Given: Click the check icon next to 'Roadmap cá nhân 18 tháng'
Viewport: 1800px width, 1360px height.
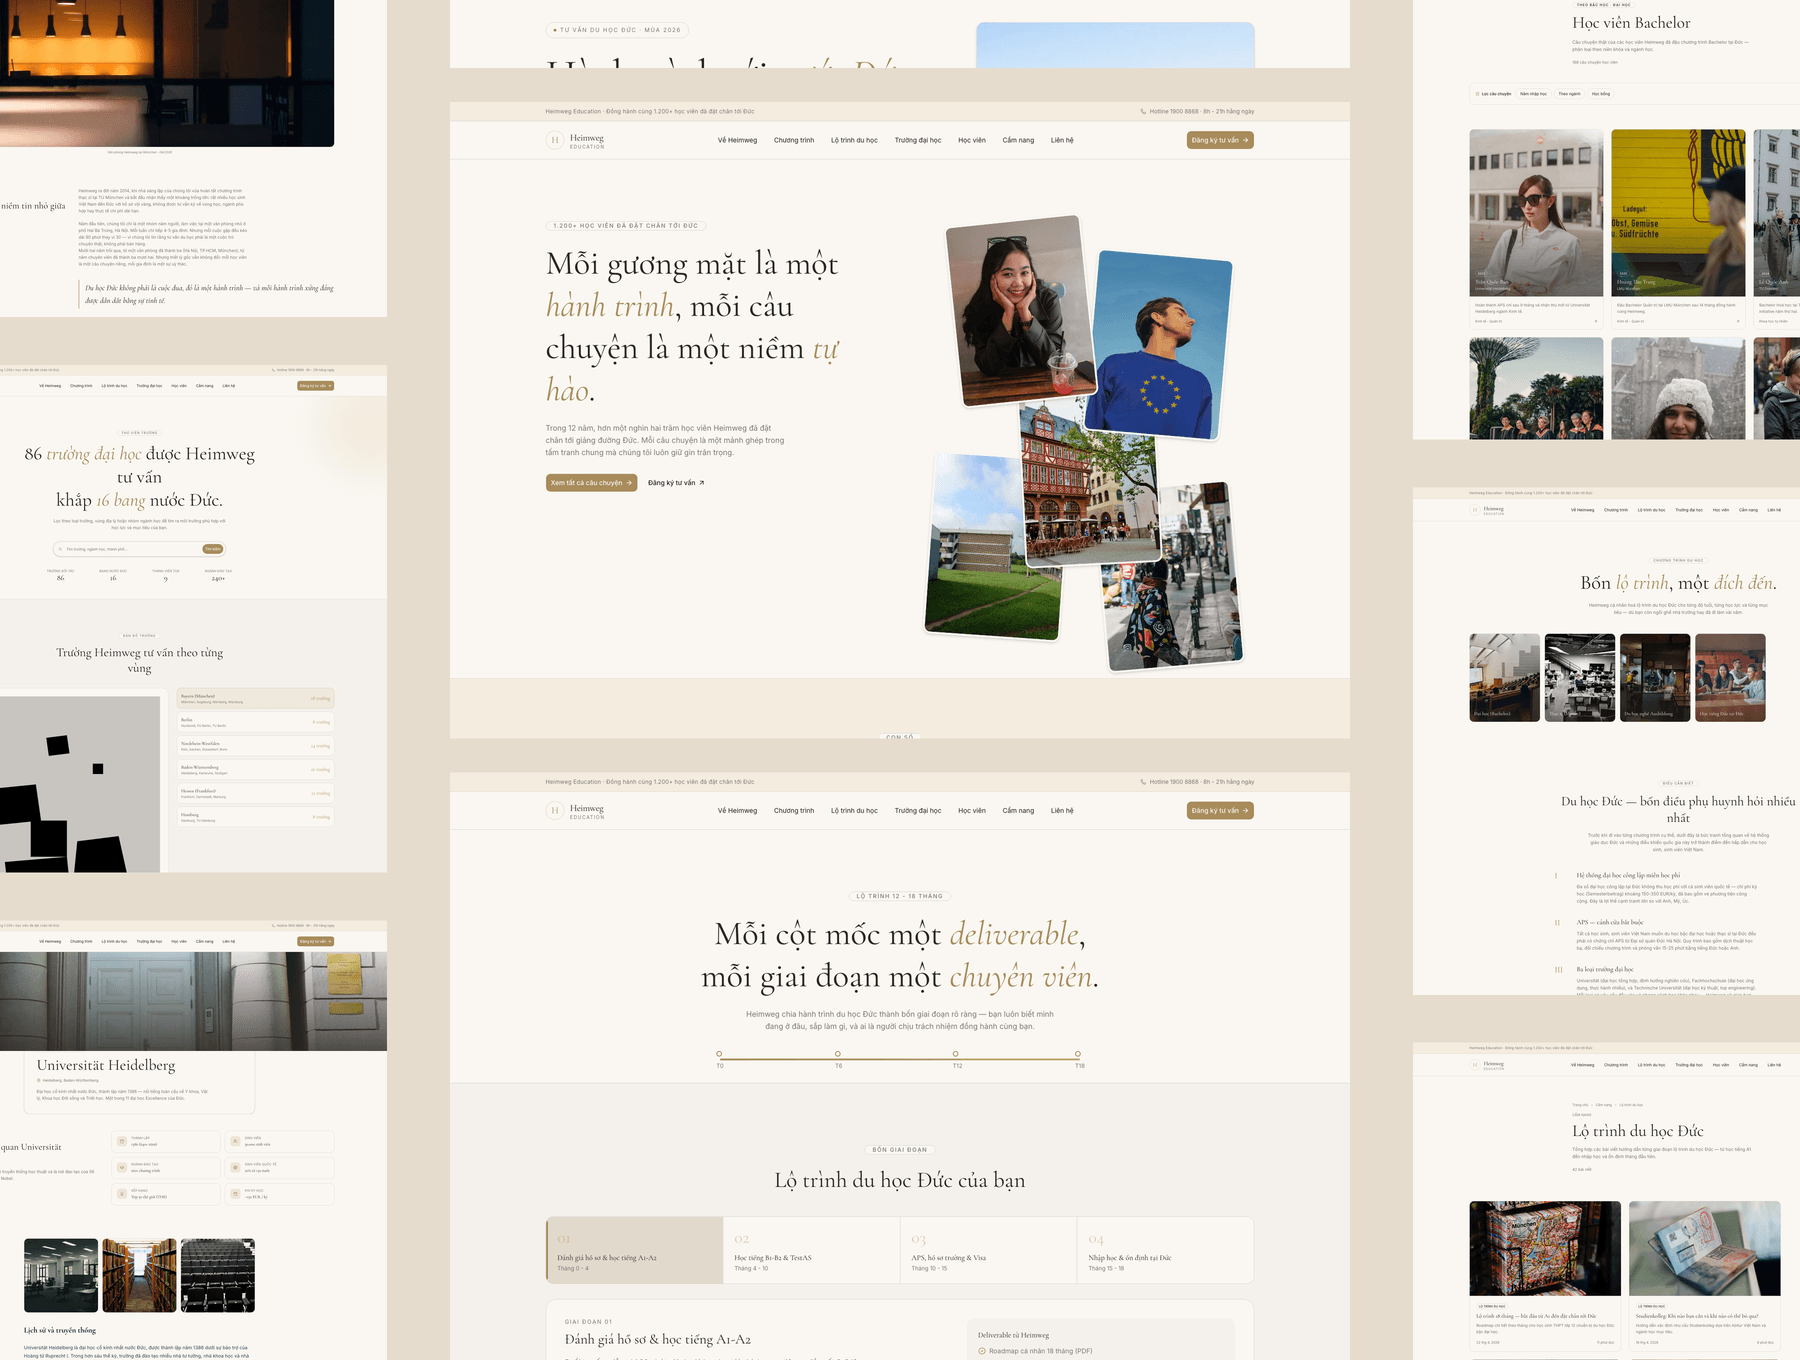Looking at the screenshot, I should click(x=982, y=1351).
